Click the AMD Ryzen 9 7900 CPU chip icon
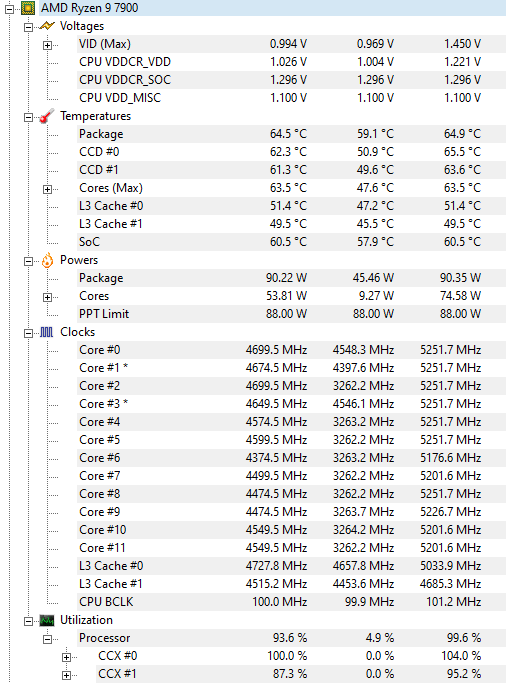The image size is (506, 683). (x=28, y=8)
